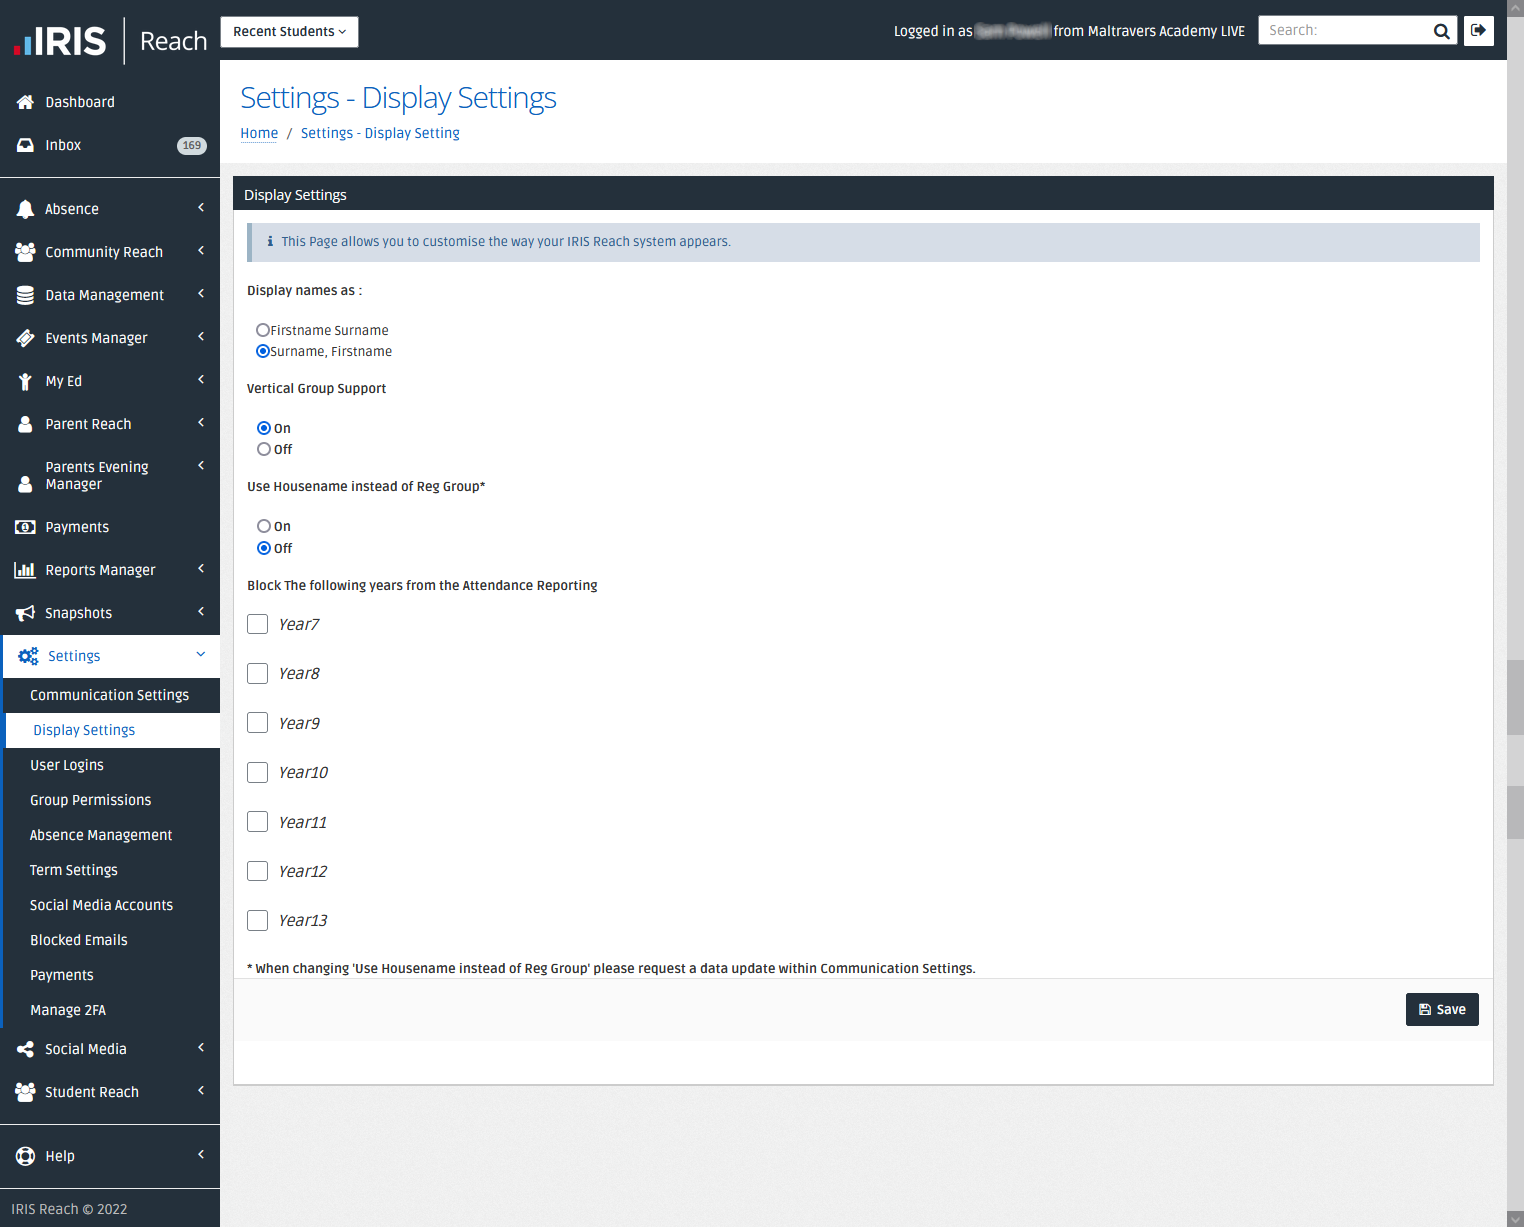Click the logout icon top right
The width and height of the screenshot is (1524, 1227).
tap(1478, 30)
